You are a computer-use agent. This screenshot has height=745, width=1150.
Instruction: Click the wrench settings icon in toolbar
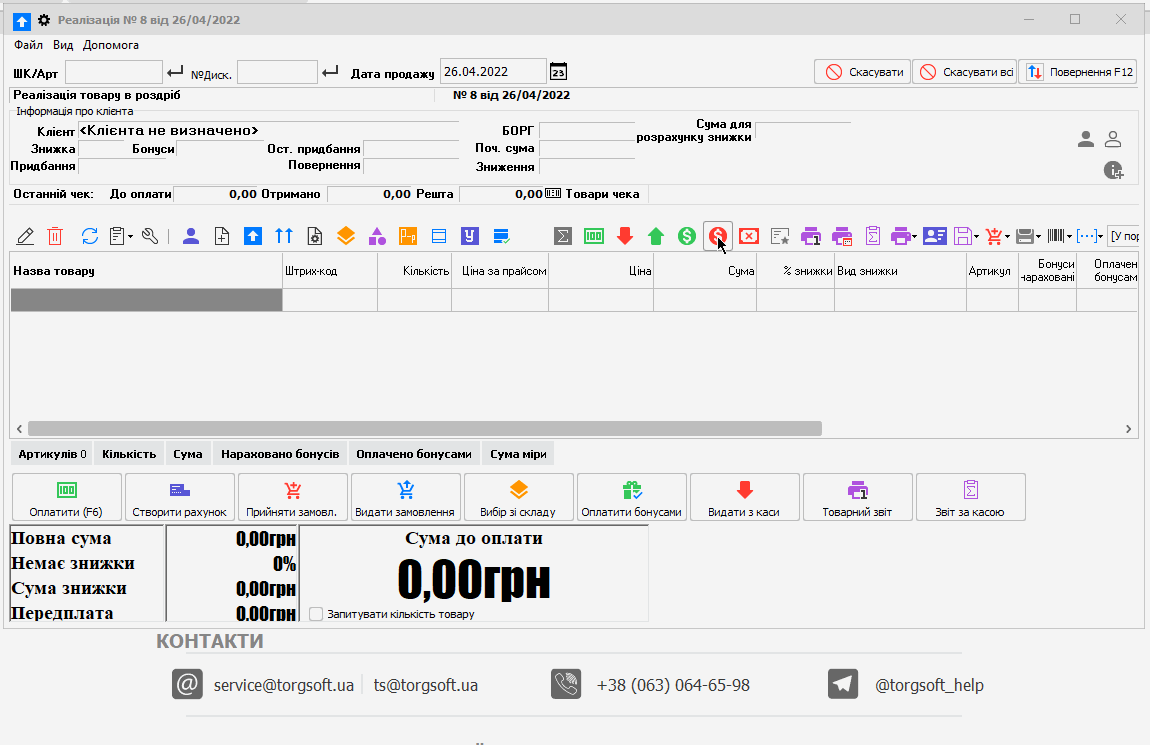click(150, 236)
